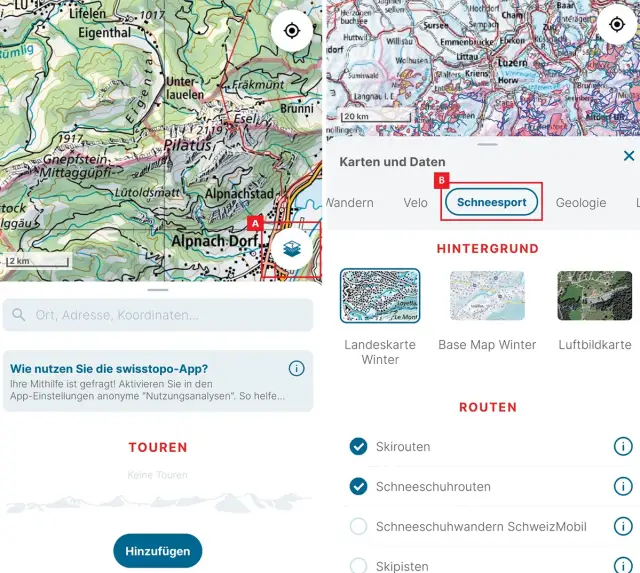Screen dimensions: 640x573
Task: Click the Schneeschuhrouten label text
Action: 433,486
